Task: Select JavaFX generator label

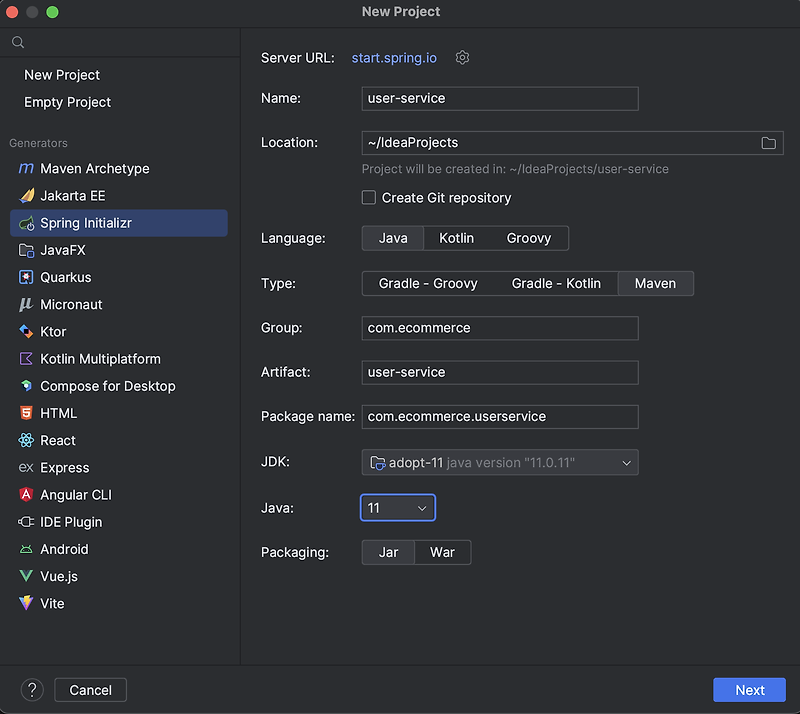Action: click(x=63, y=250)
